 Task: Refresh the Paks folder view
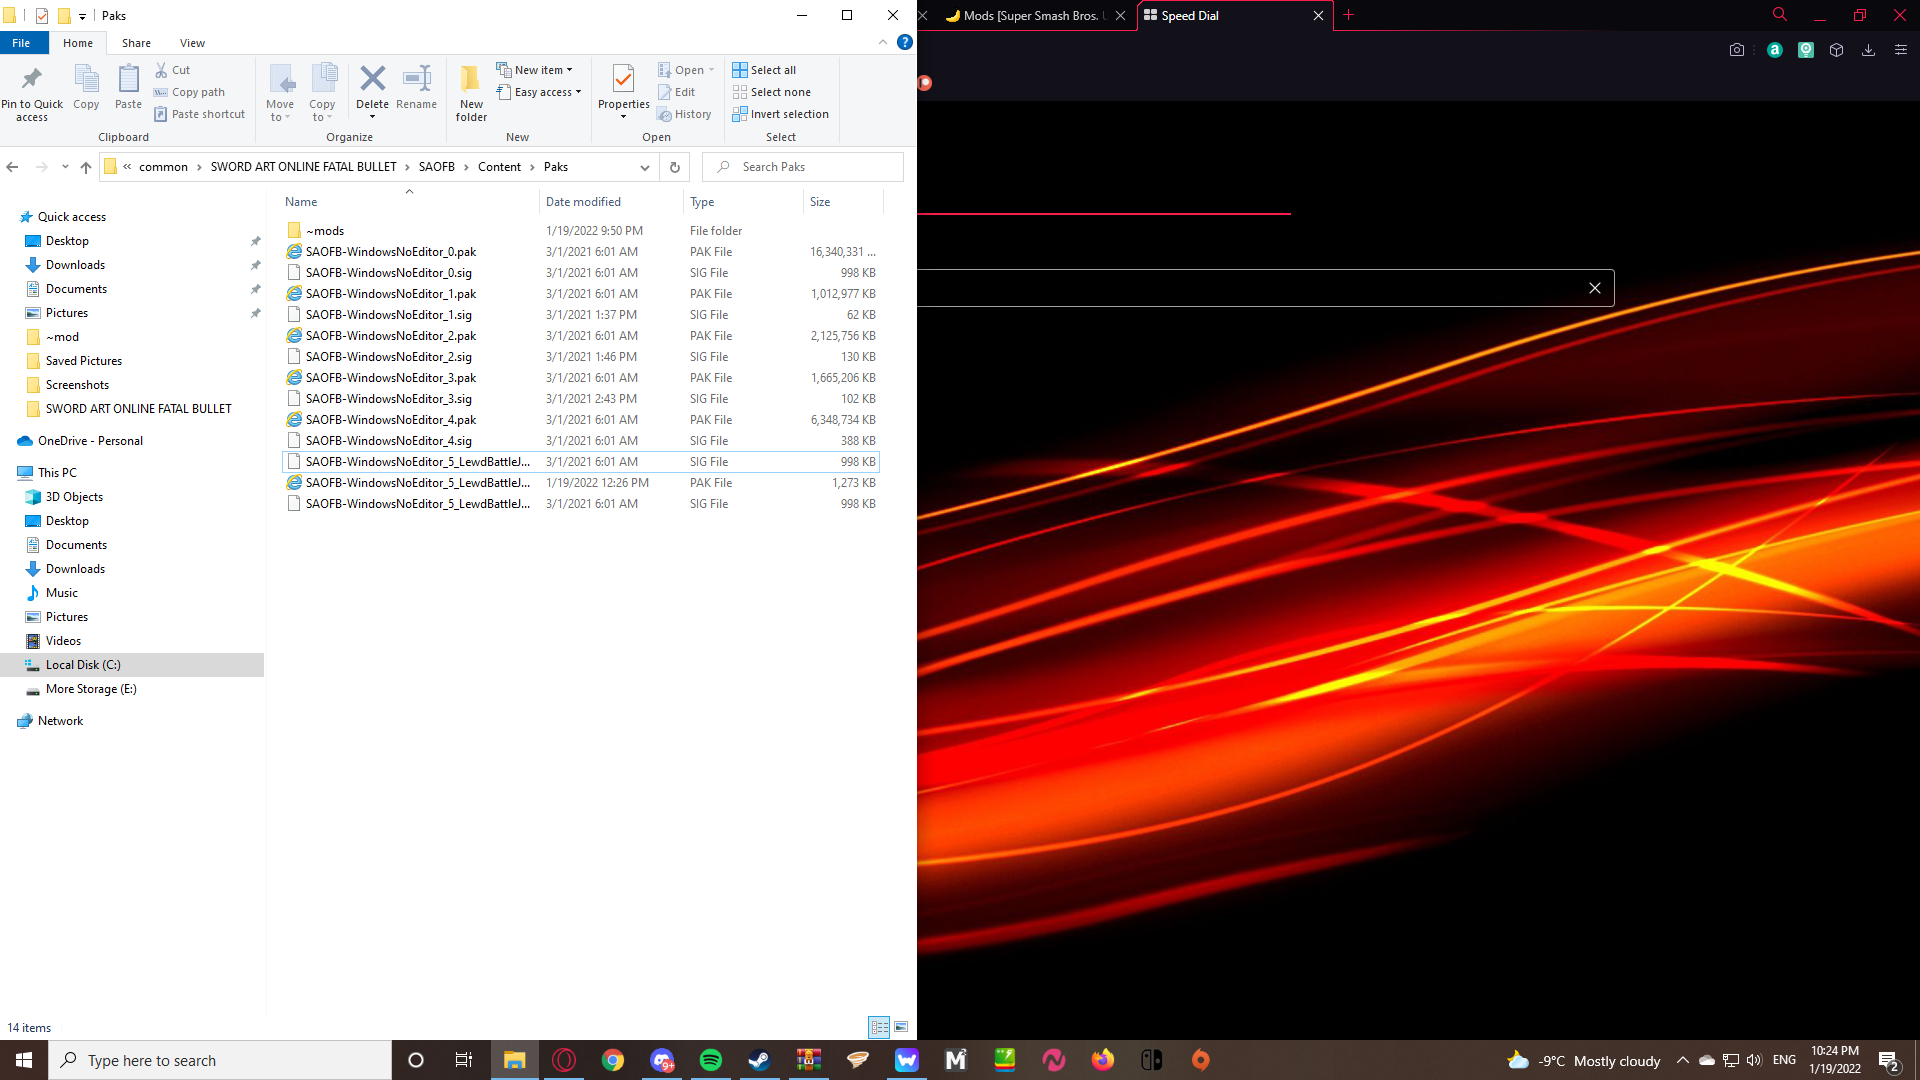[x=675, y=167]
